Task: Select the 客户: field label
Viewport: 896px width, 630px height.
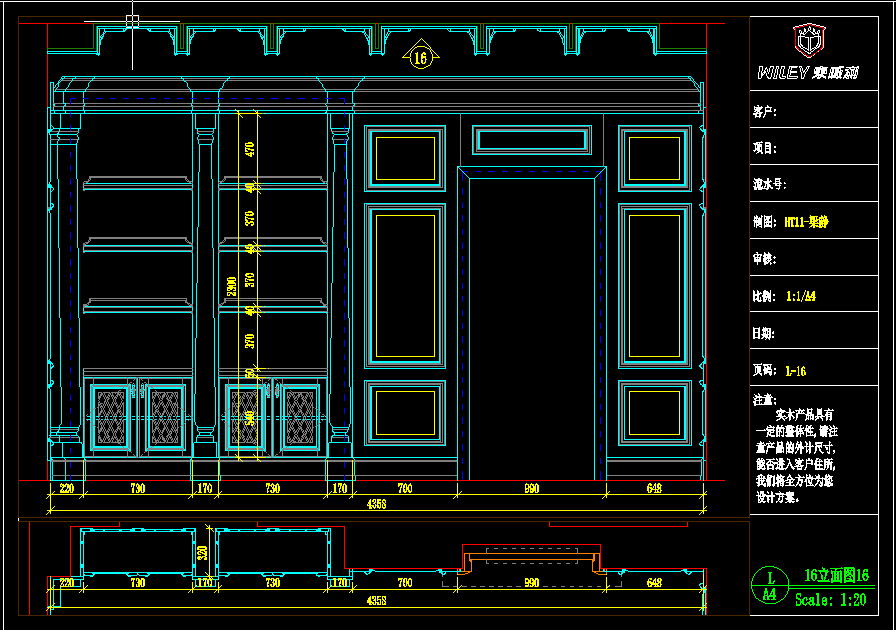Action: point(765,111)
